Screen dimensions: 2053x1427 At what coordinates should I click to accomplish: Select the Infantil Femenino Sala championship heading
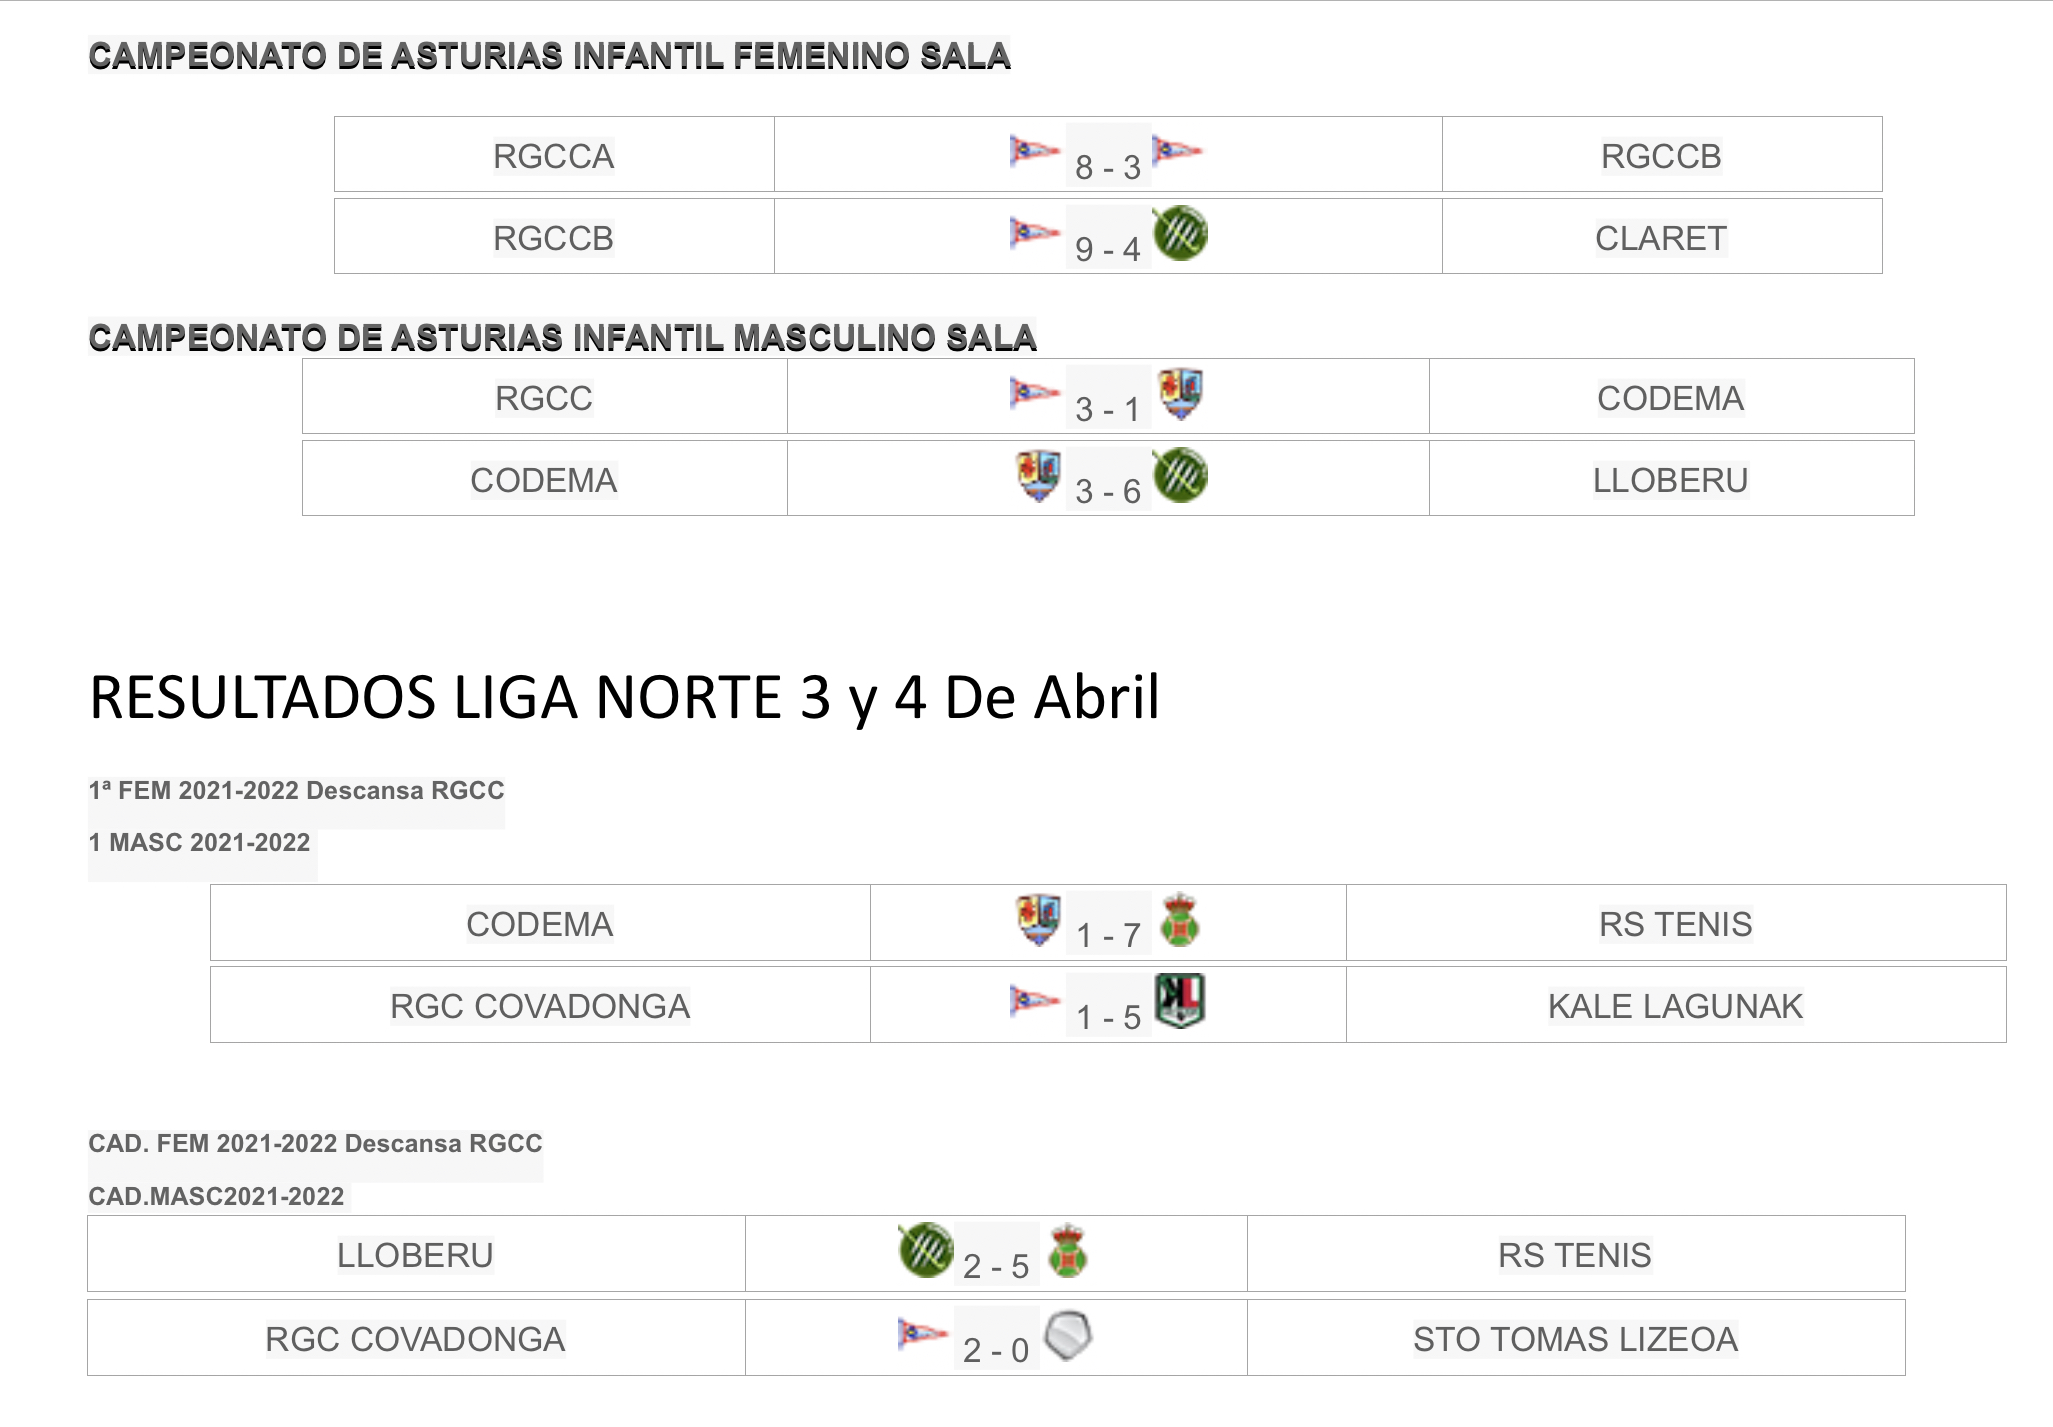[x=549, y=56]
